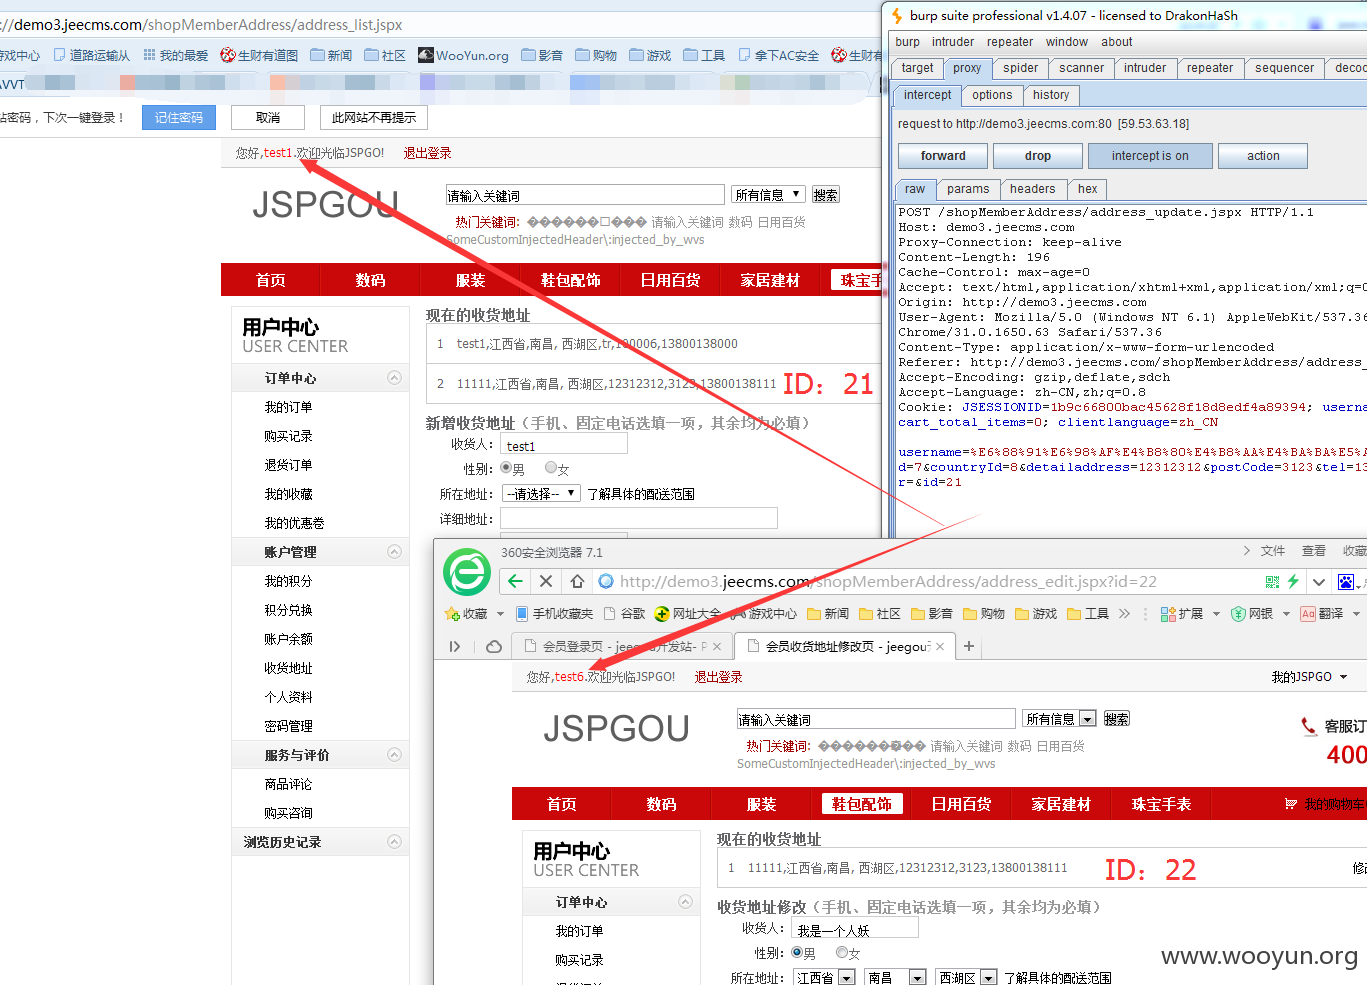Open the 拿下AC安全 bookmark

pyautogui.click(x=779, y=56)
